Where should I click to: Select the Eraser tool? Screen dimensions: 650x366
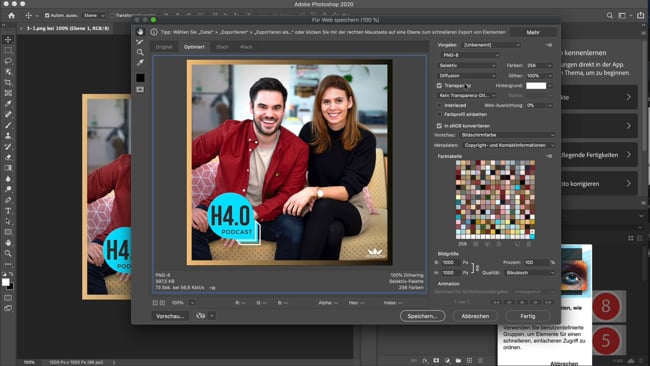point(8,158)
